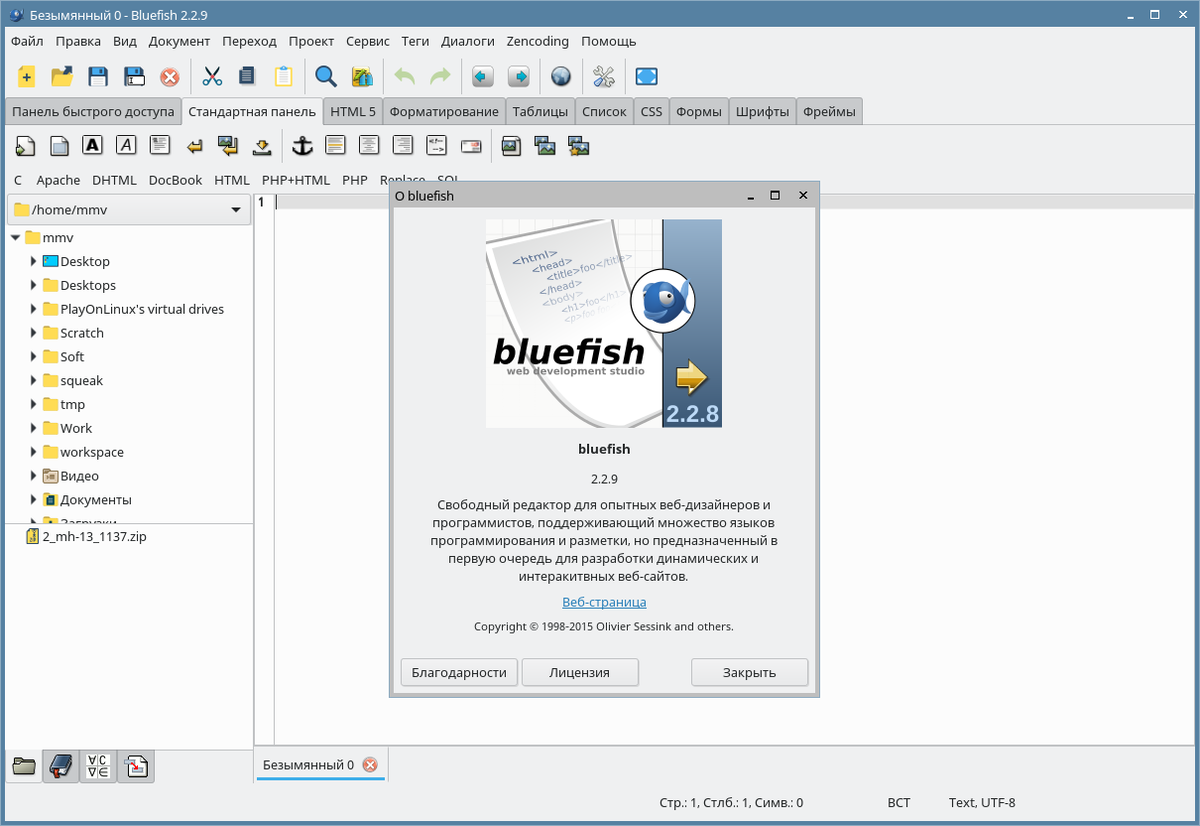Close About dialog with Закрыть button
The image size is (1200, 826).
point(749,672)
